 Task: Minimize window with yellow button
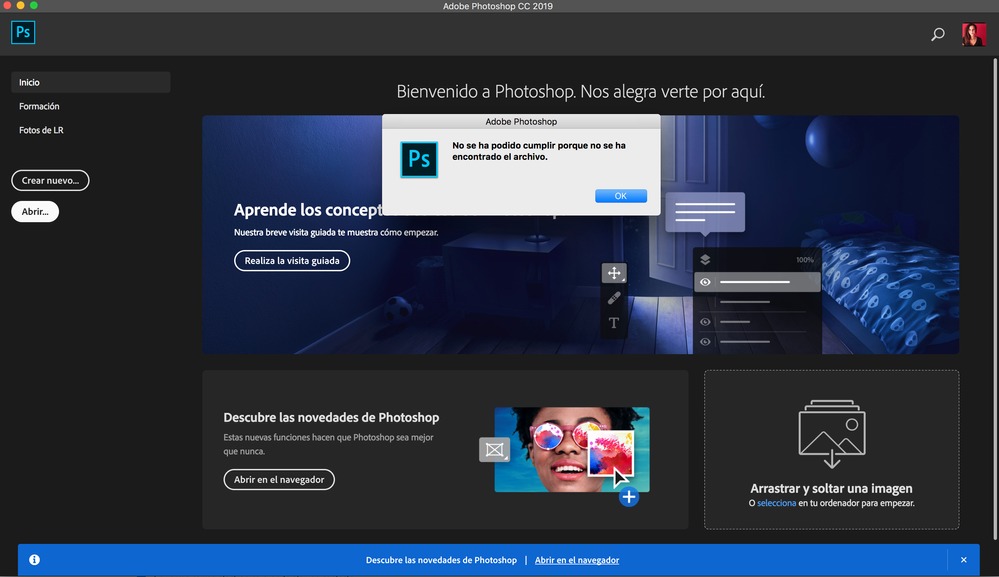click(20, 5)
